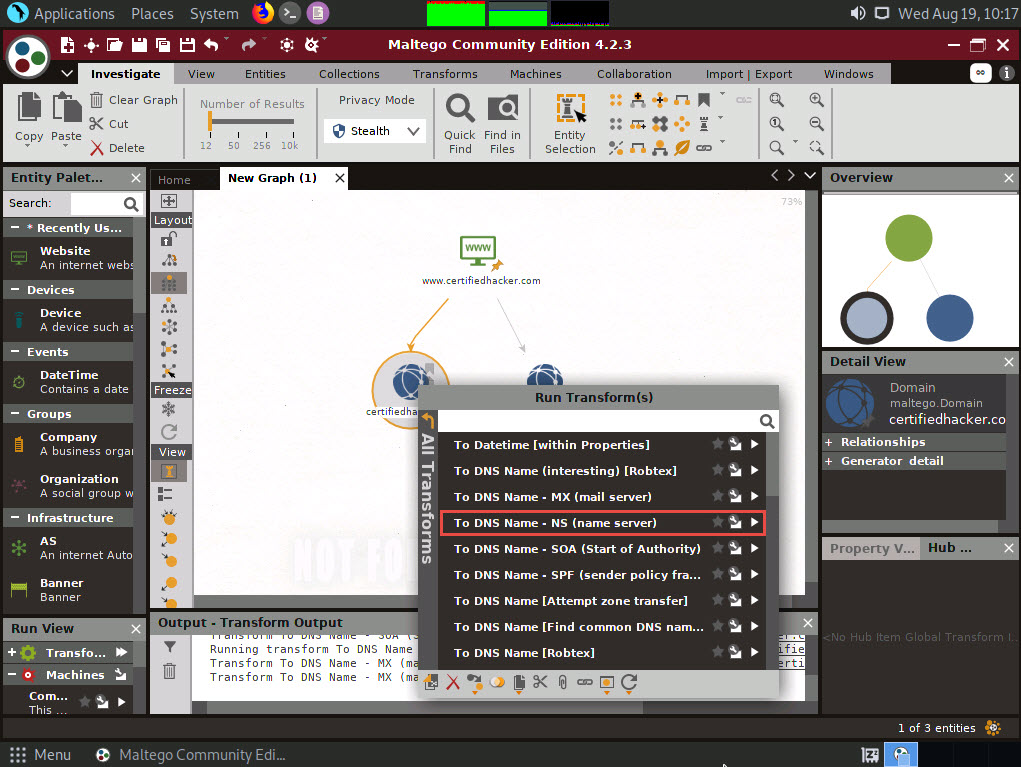
Task: Click trash icon in Output panel
Action: (x=169, y=671)
